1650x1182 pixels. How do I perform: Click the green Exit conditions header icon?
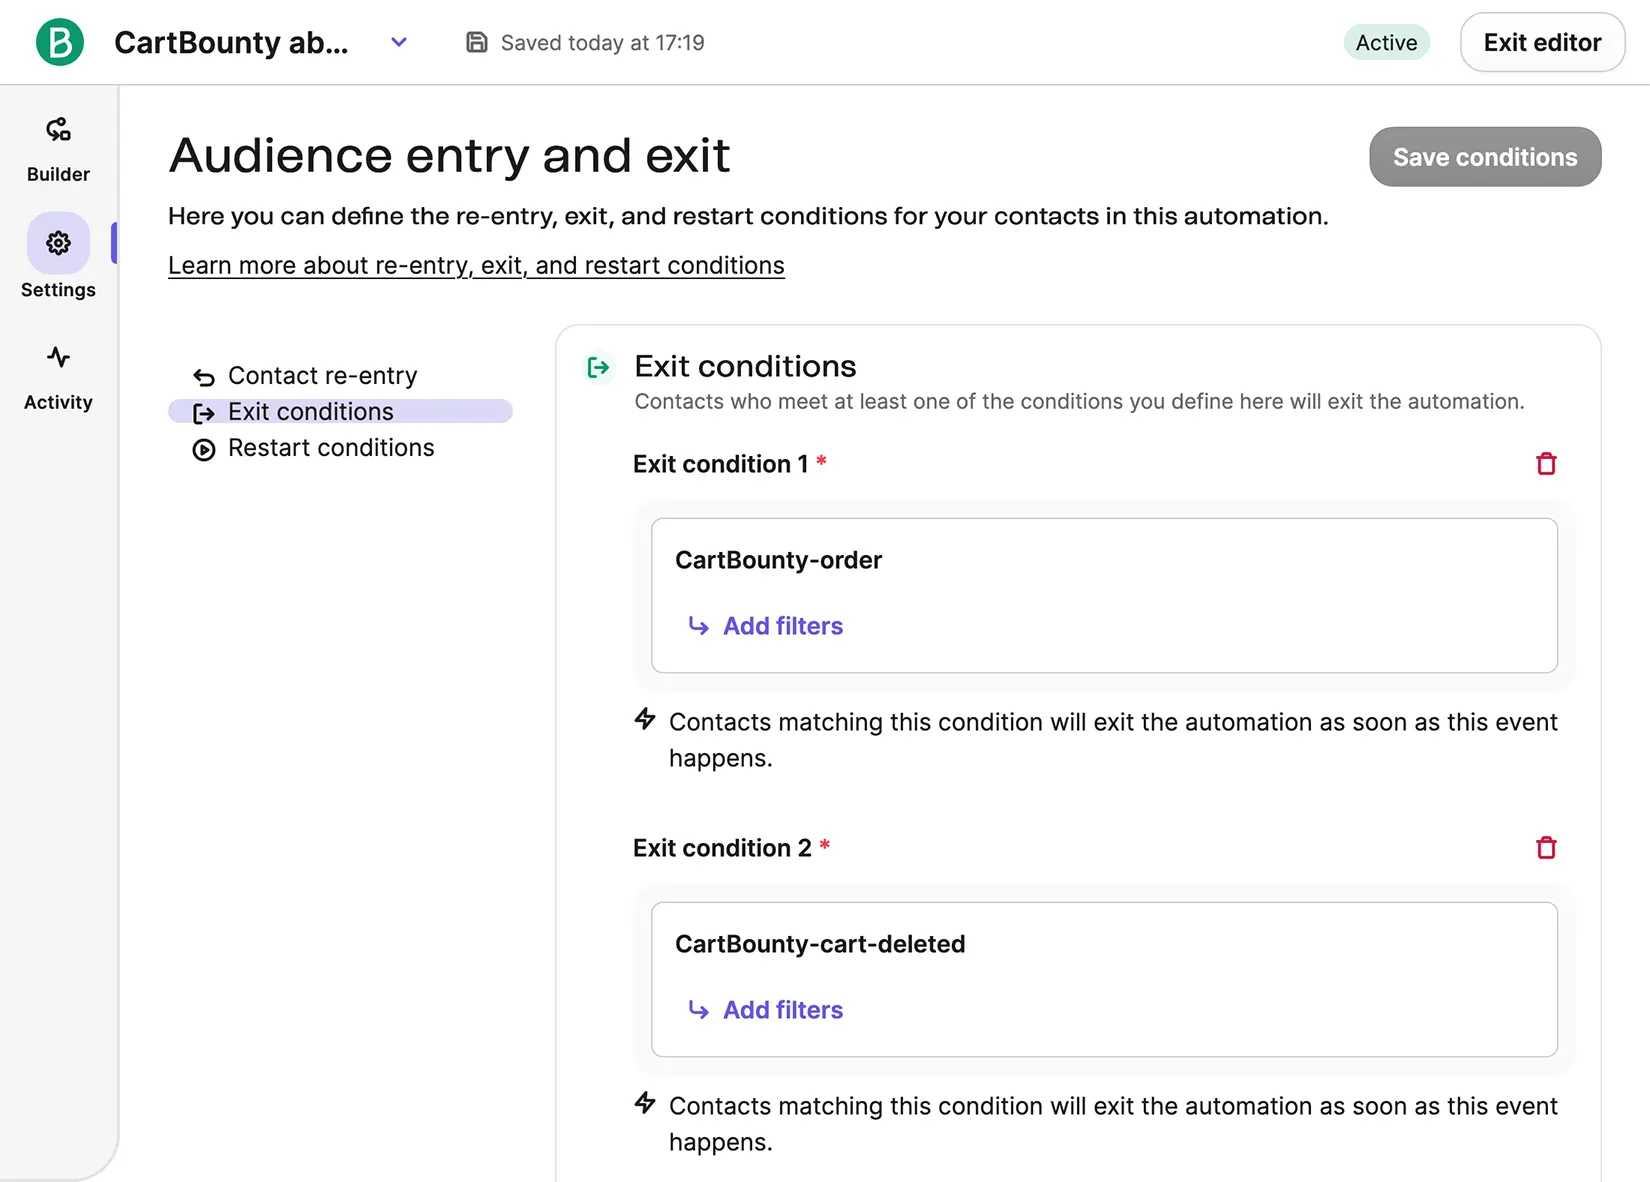pyautogui.click(x=598, y=367)
